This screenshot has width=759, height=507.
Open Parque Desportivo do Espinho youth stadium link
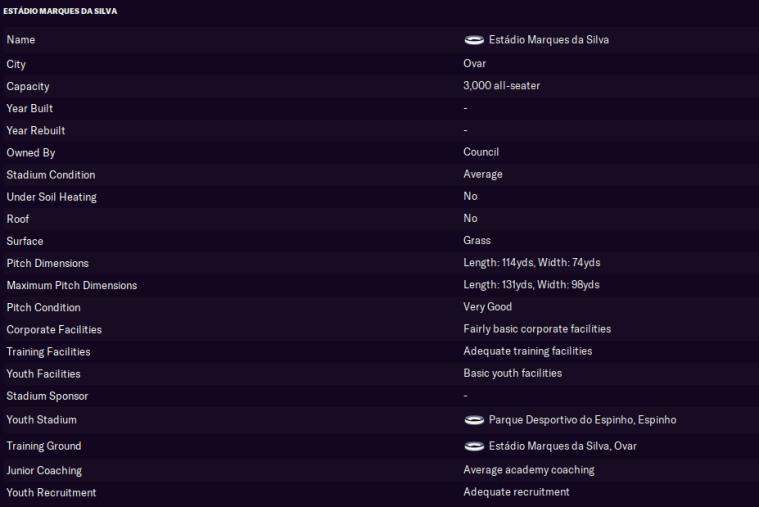[582, 420]
